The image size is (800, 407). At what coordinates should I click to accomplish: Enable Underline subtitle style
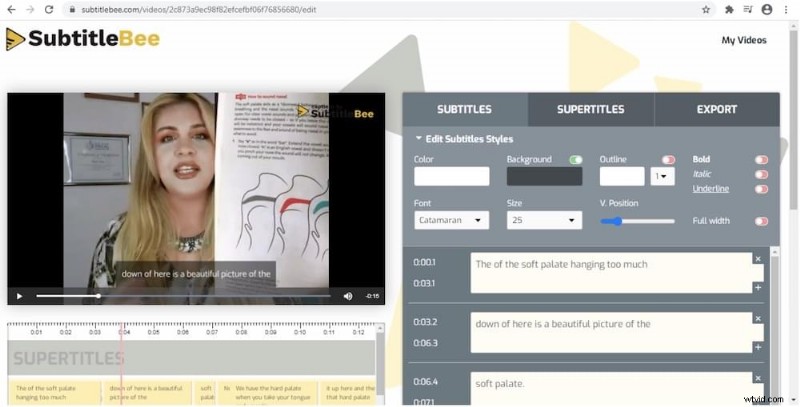pyautogui.click(x=761, y=189)
